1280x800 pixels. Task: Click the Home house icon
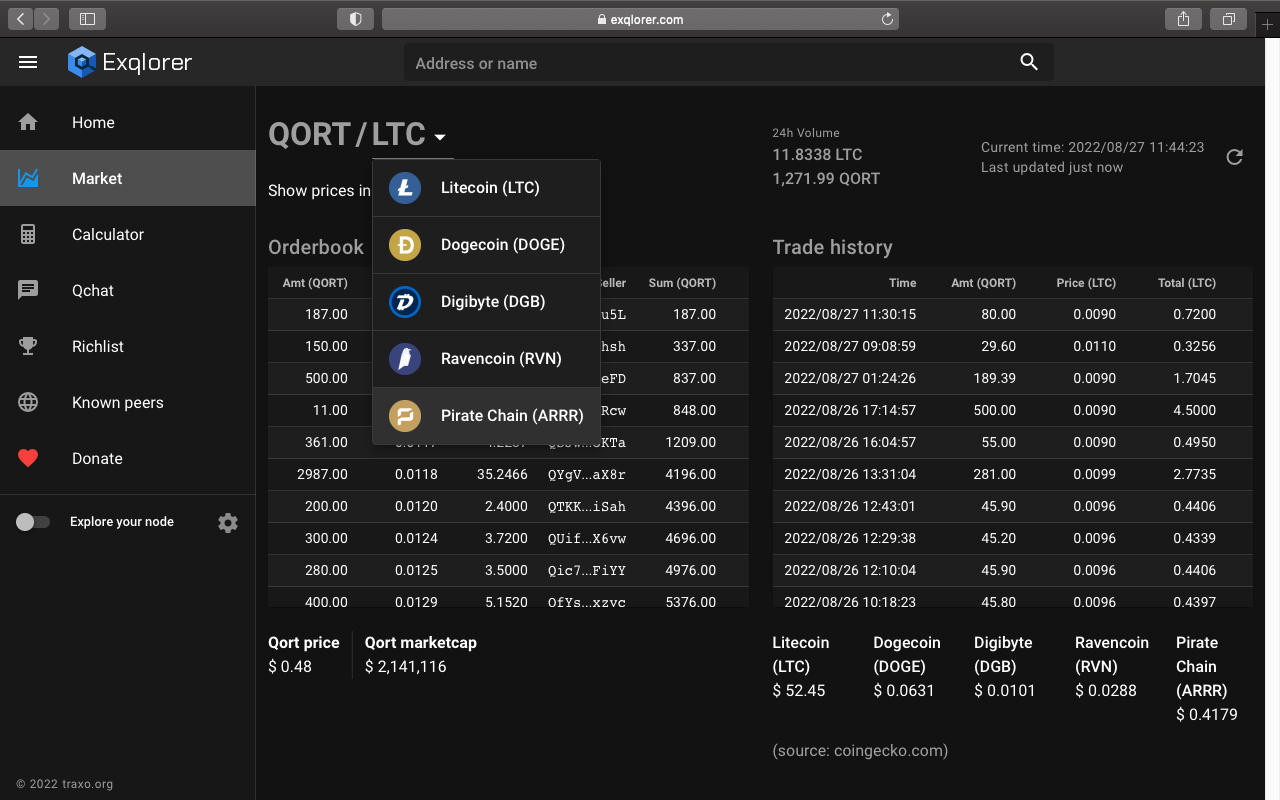[x=28, y=122]
